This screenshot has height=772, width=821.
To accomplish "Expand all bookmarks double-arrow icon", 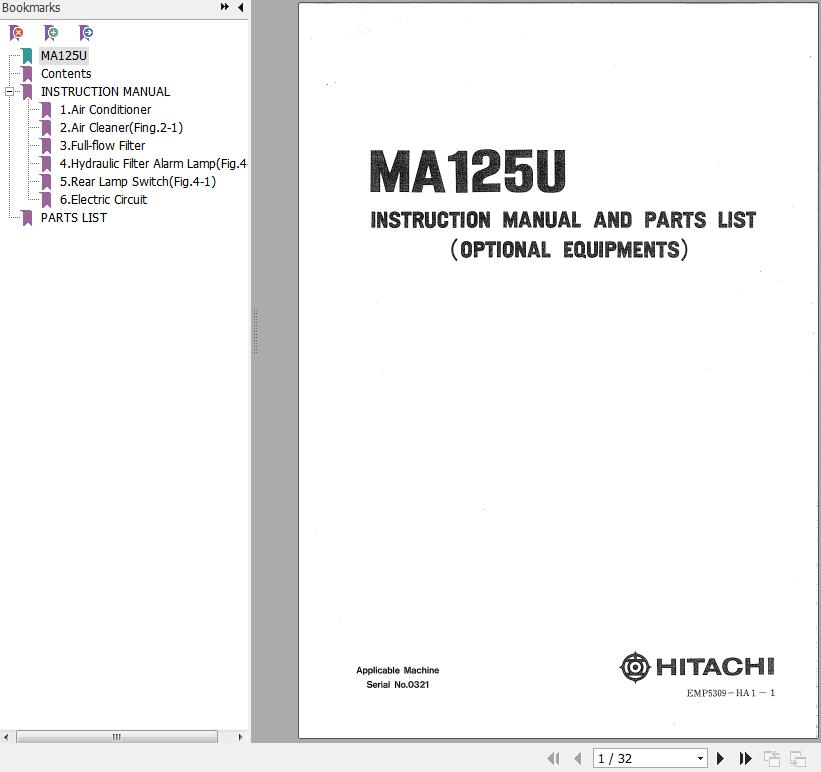I will (225, 7).
